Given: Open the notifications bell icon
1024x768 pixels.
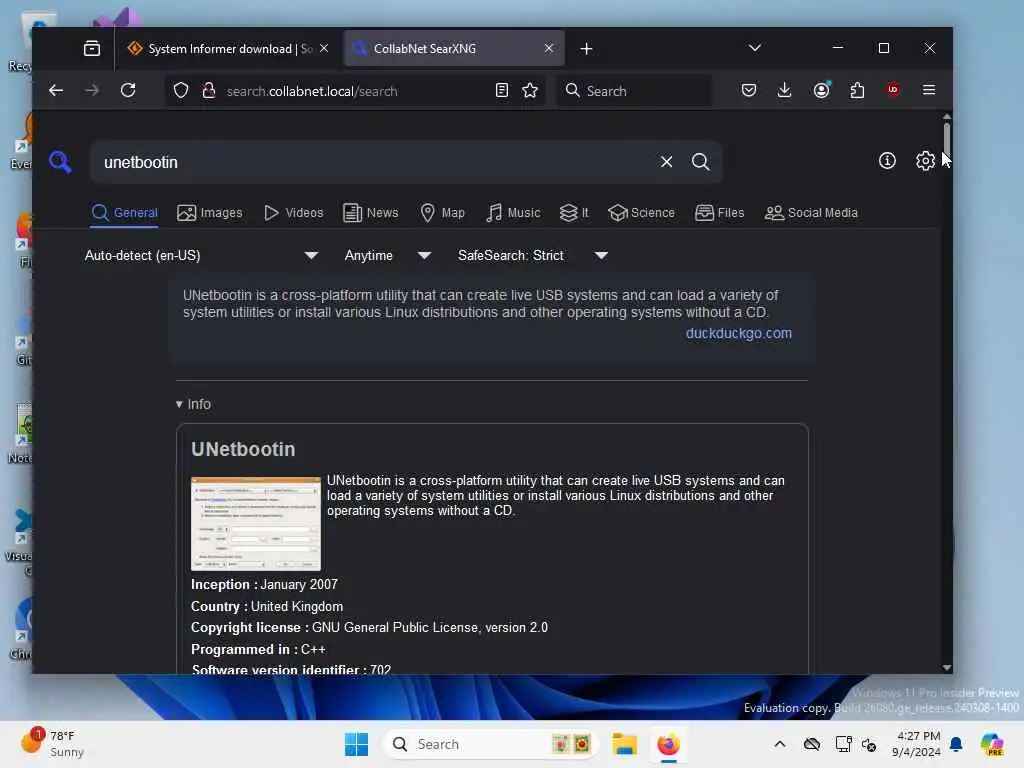Looking at the screenshot, I should tap(956, 744).
